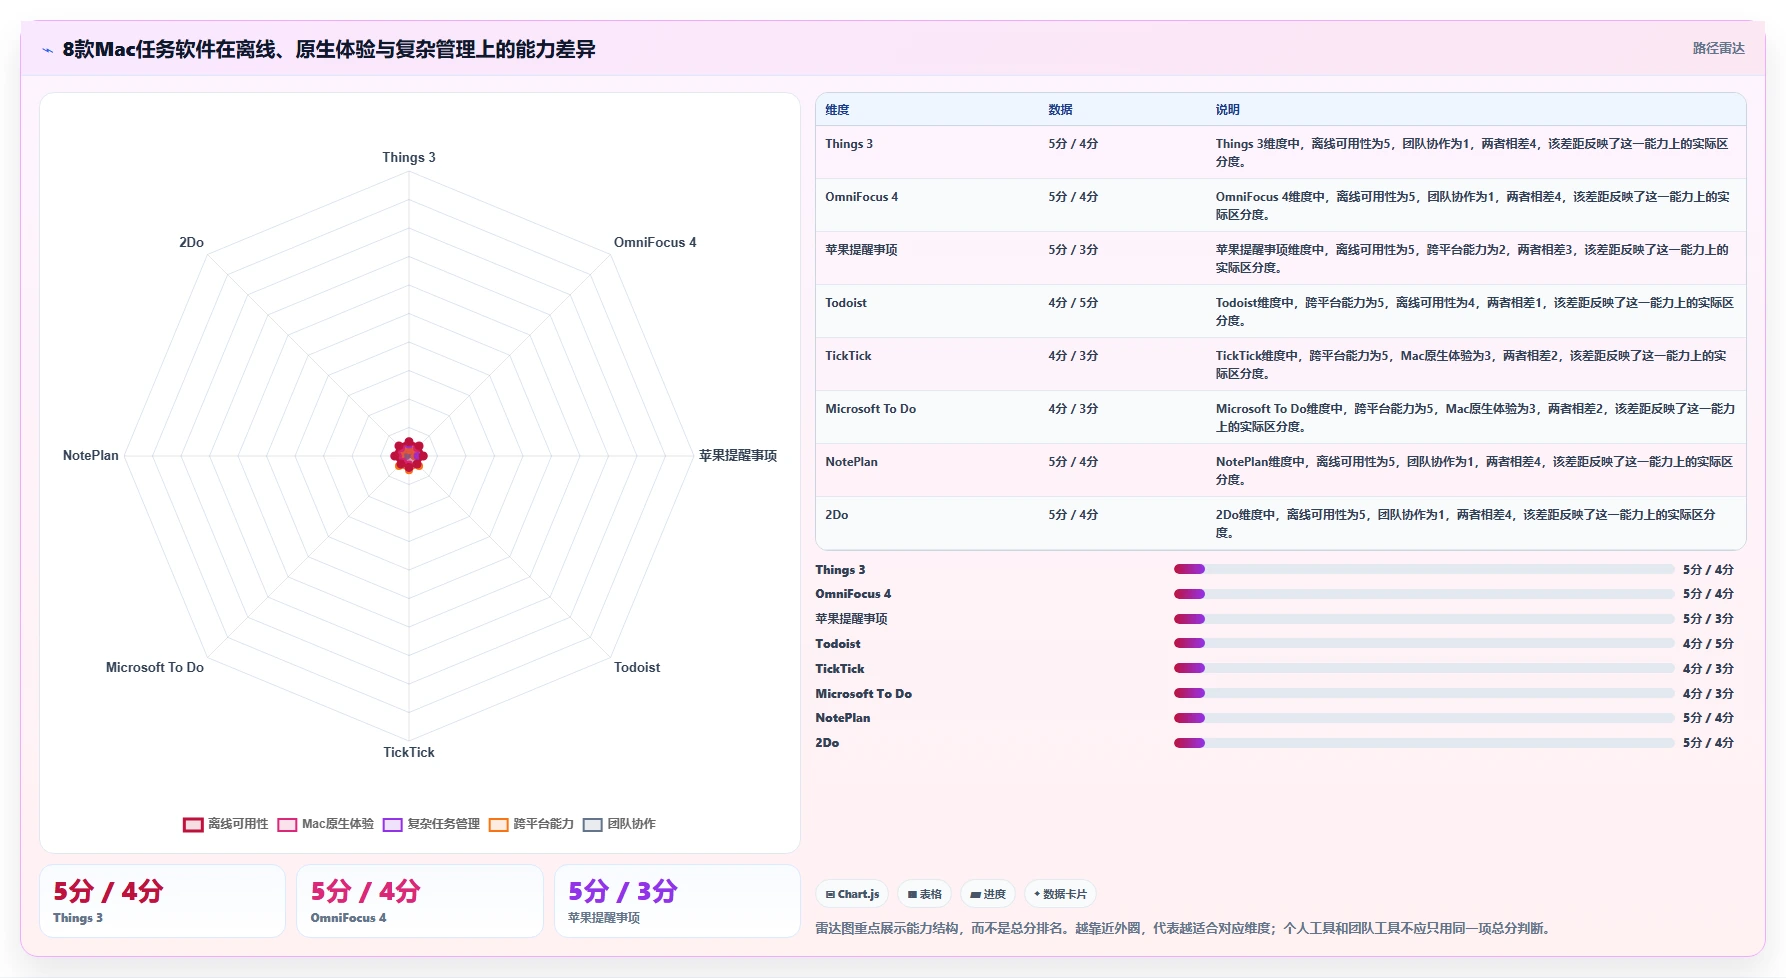Toggle the 团队协作 legend series
The image size is (1786, 978).
[620, 824]
